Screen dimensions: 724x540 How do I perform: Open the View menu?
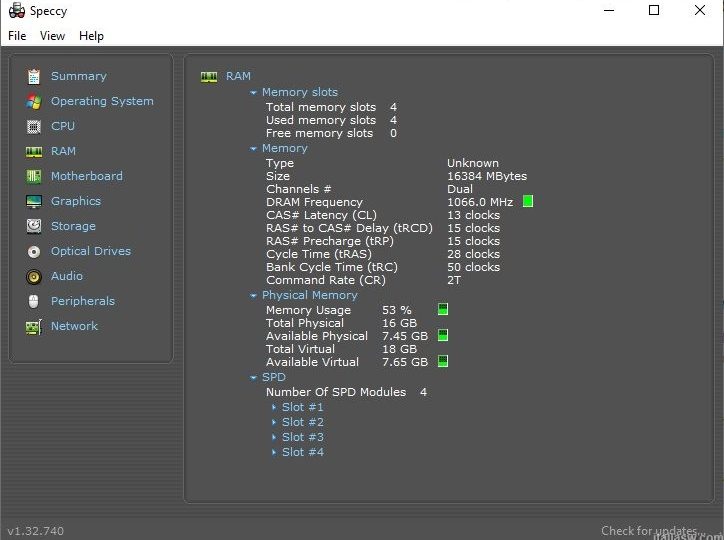point(52,36)
